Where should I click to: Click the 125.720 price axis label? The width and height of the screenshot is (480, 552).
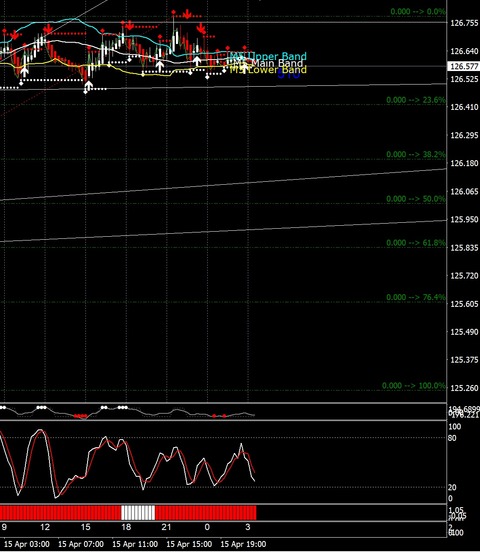(x=464, y=276)
